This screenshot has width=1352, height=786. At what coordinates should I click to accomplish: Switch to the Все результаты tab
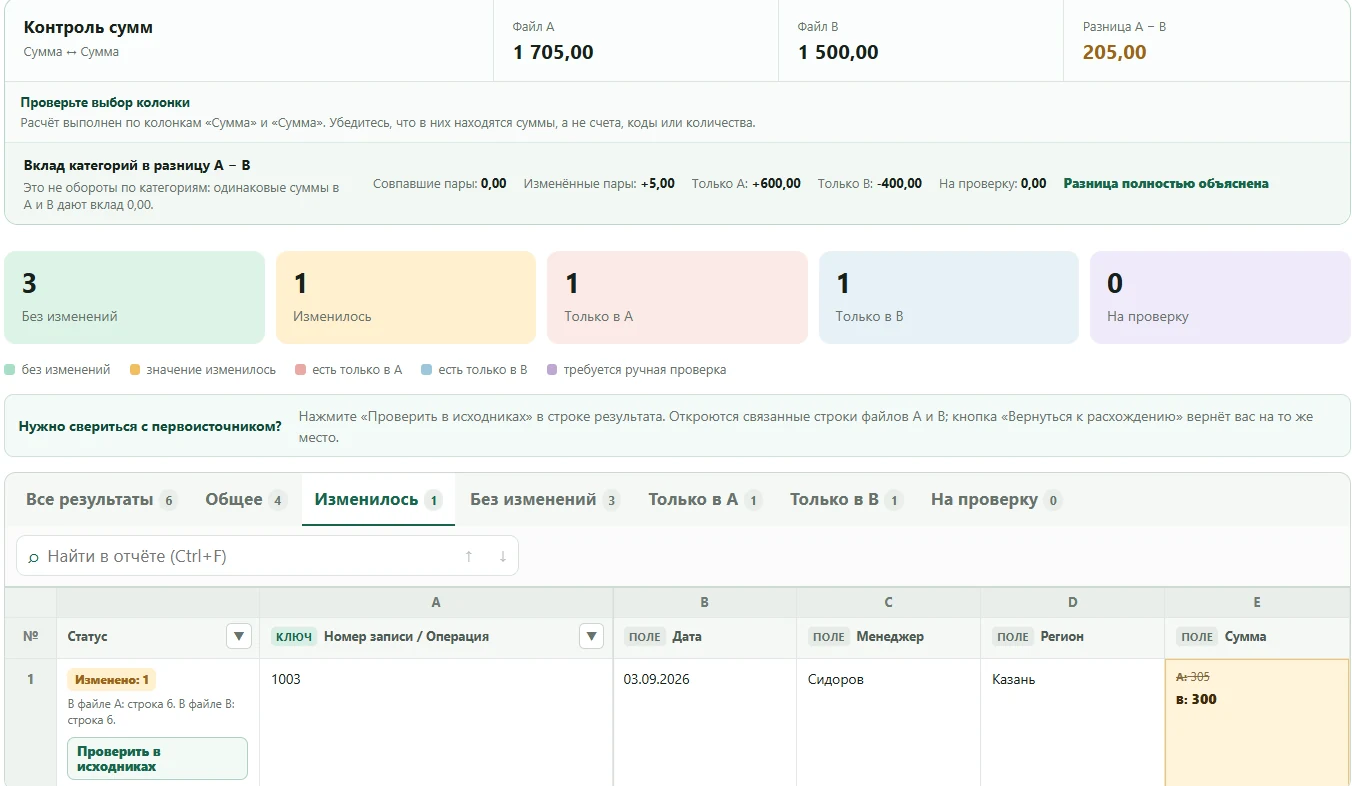pyautogui.click(x=101, y=499)
